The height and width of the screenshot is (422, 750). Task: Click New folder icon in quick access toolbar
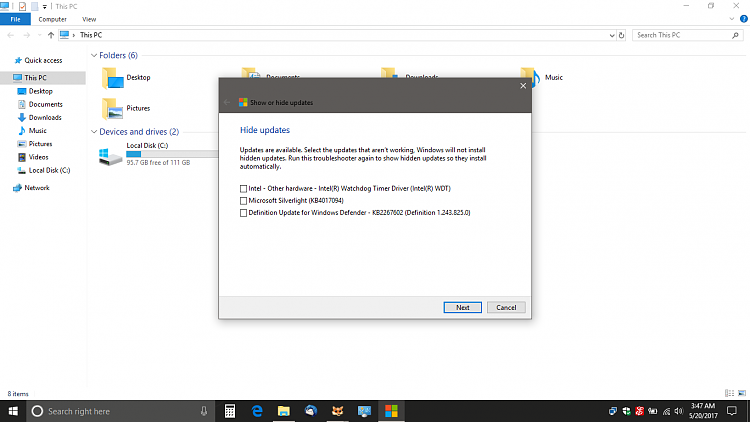(x=34, y=6)
